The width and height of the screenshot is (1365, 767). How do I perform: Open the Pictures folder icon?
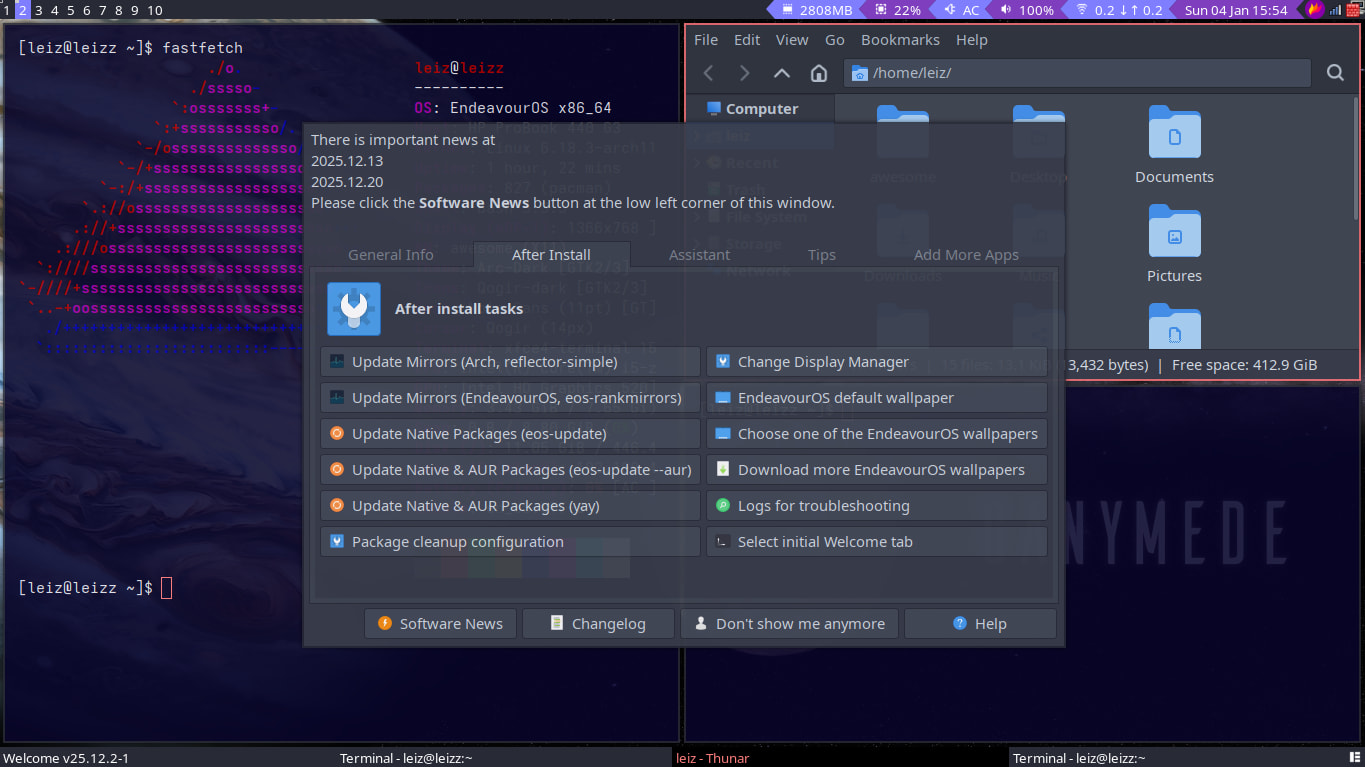click(1174, 232)
